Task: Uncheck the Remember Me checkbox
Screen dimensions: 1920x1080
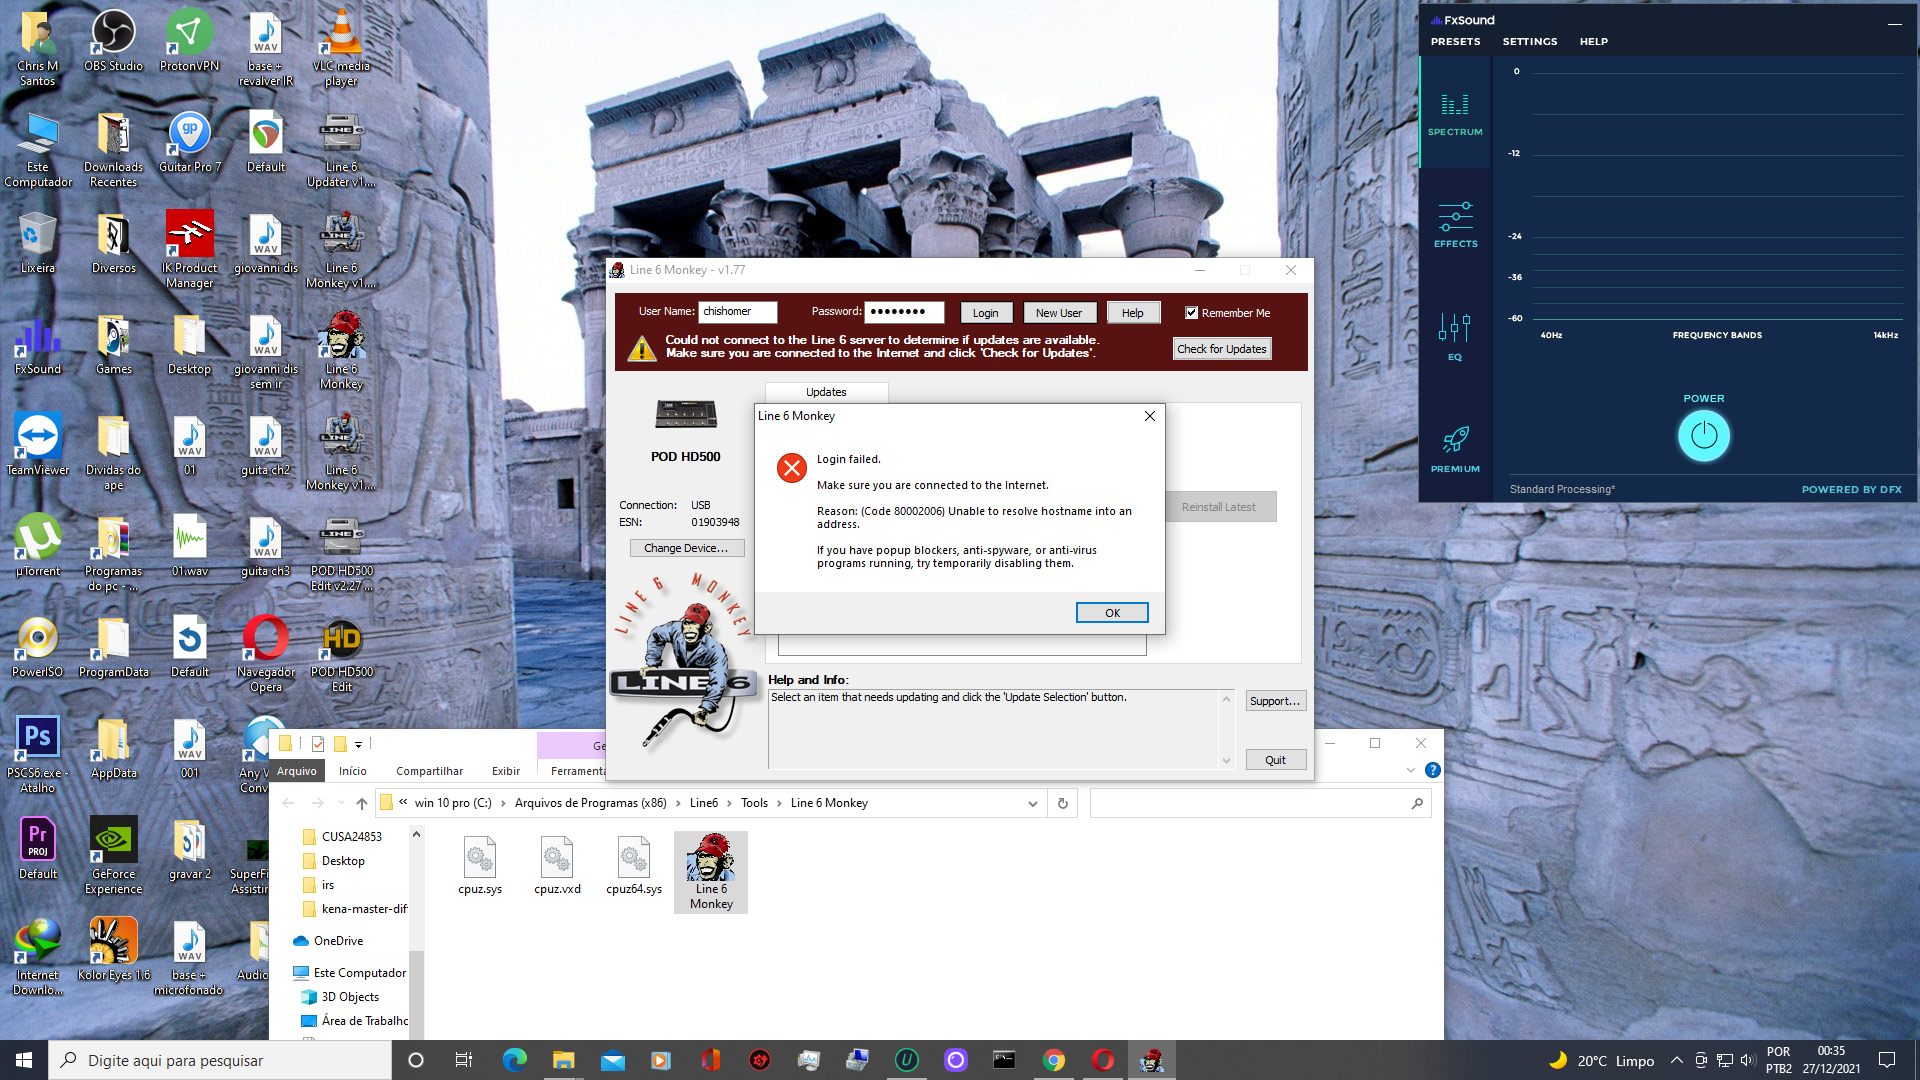Action: click(1191, 313)
